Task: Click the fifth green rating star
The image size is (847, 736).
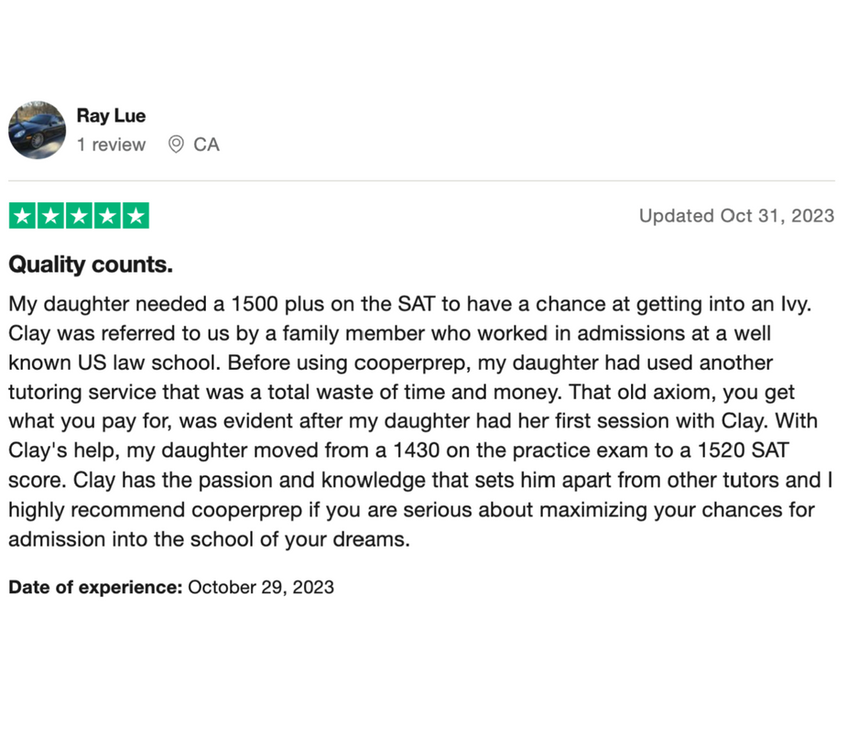Action: tap(136, 216)
